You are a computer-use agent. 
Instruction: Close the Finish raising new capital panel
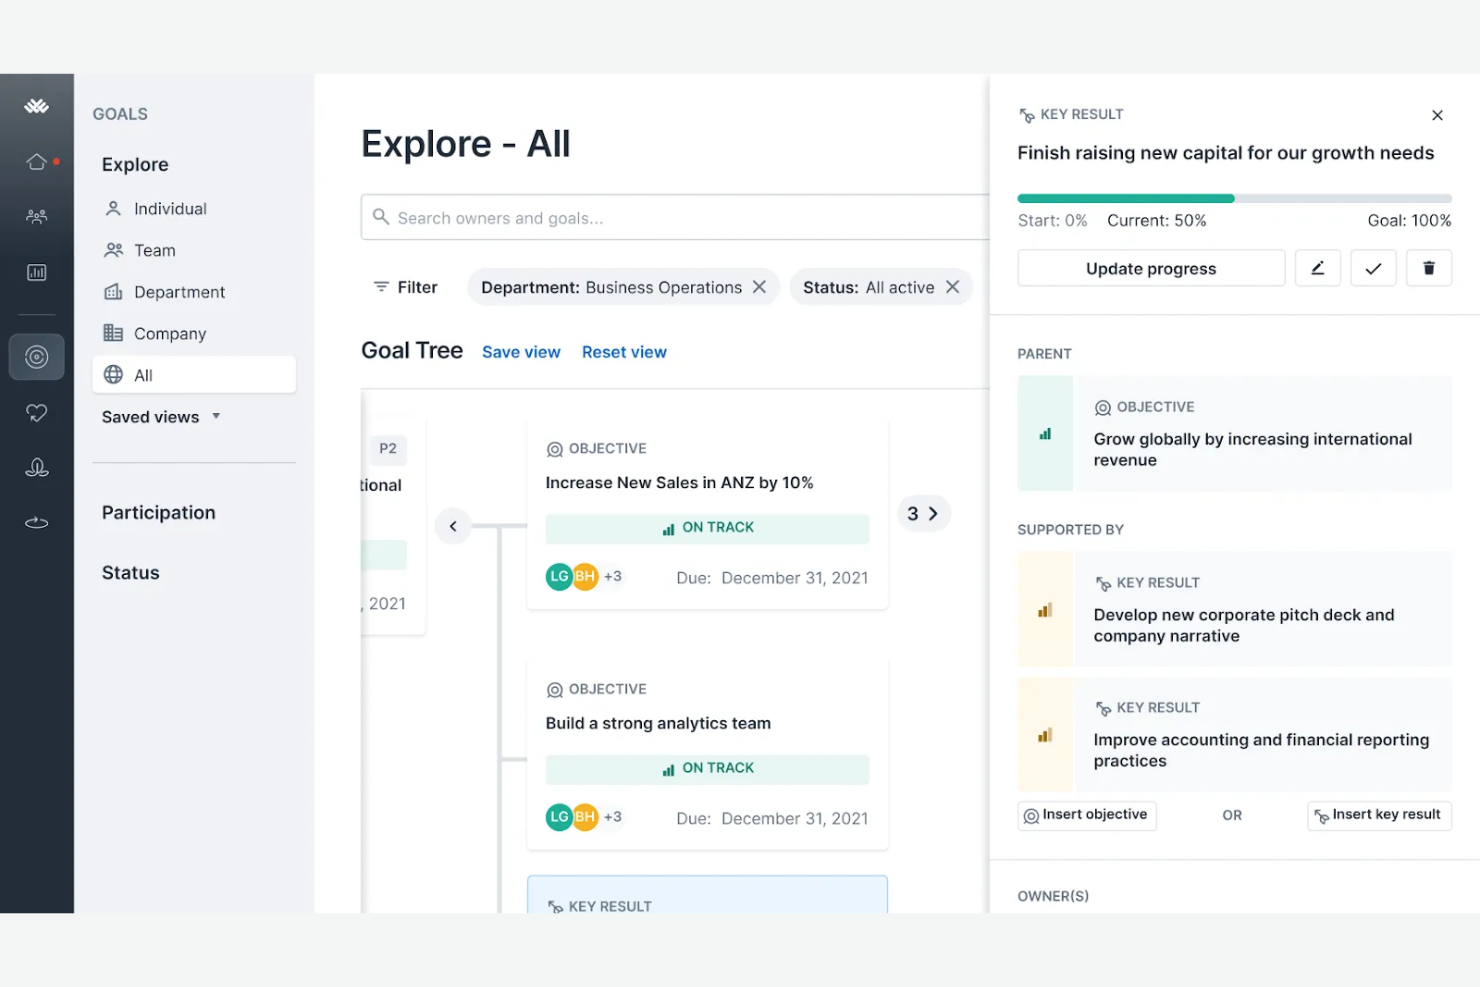(1437, 115)
